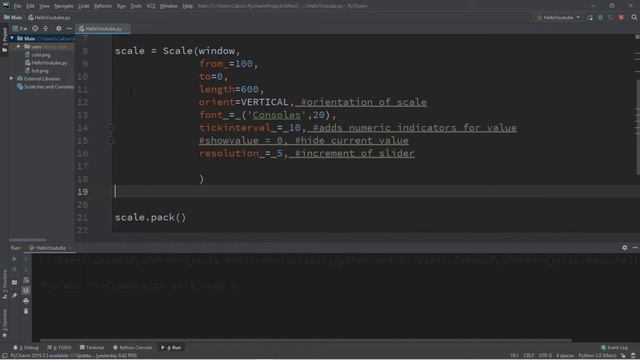The image size is (640, 360).
Task: Expand the venv folder
Action: (18, 47)
